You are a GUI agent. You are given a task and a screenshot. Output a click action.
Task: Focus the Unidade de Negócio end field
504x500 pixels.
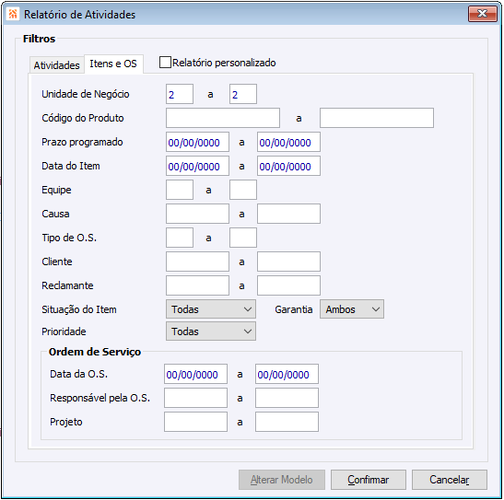click(x=243, y=94)
